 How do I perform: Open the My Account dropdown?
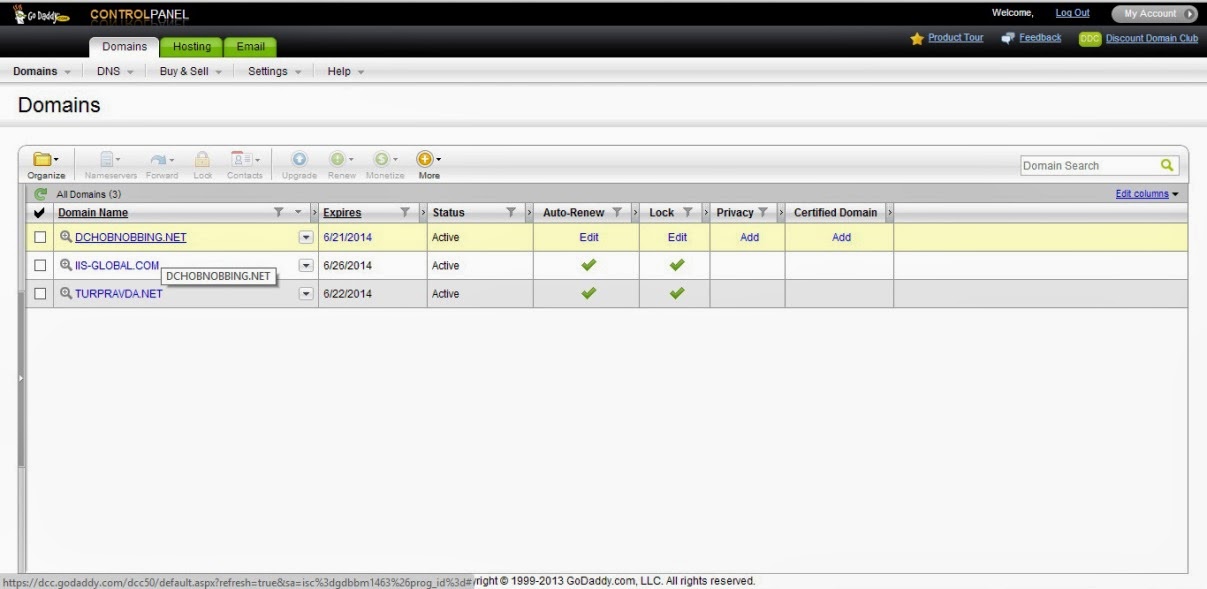point(1154,14)
